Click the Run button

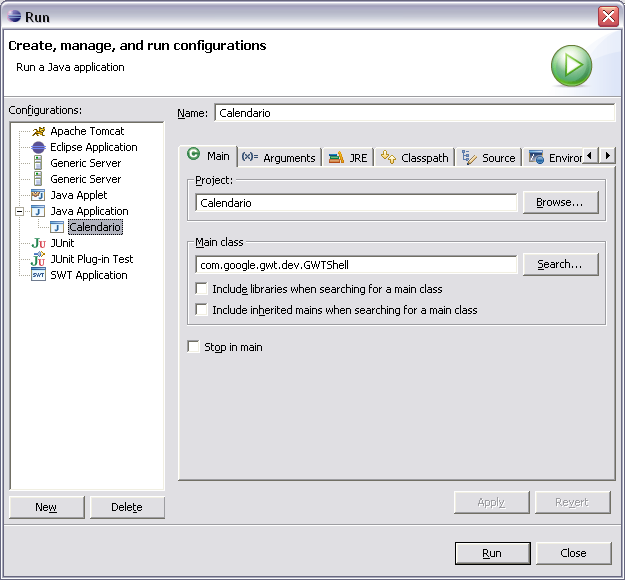[491, 553]
